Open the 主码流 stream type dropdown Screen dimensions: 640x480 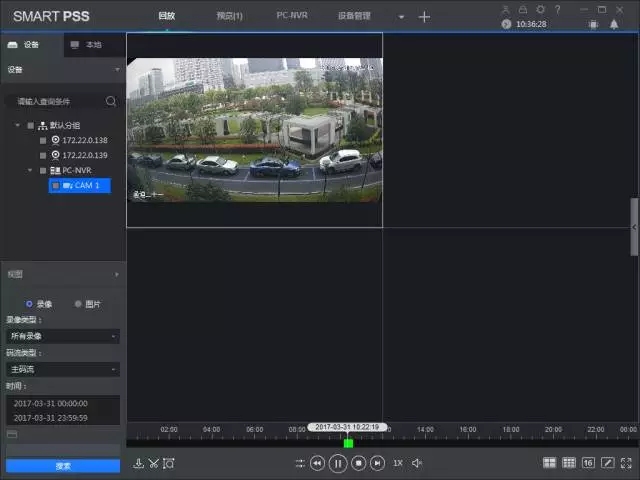pos(63,369)
